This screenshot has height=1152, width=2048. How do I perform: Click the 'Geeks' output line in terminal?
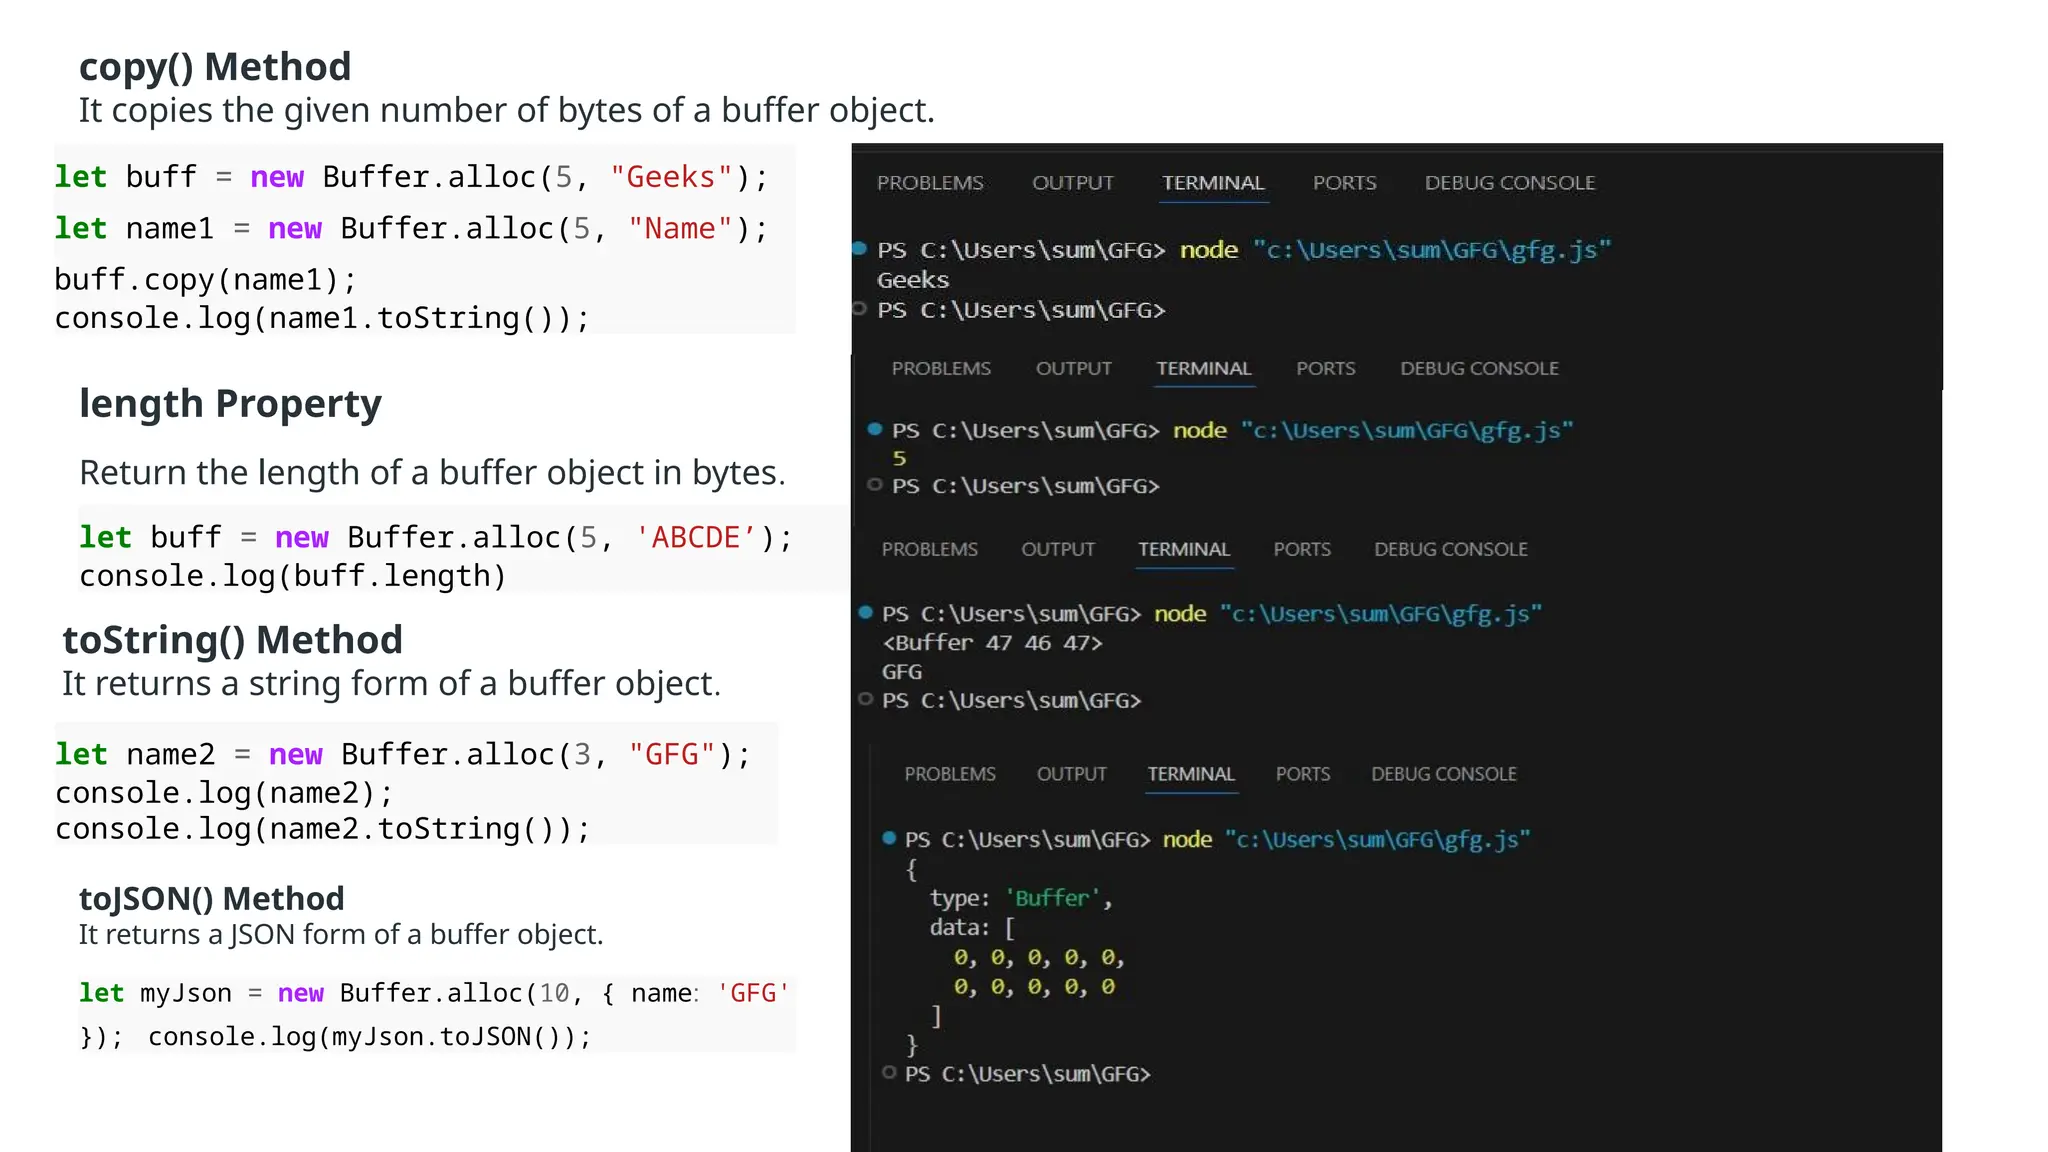point(913,280)
